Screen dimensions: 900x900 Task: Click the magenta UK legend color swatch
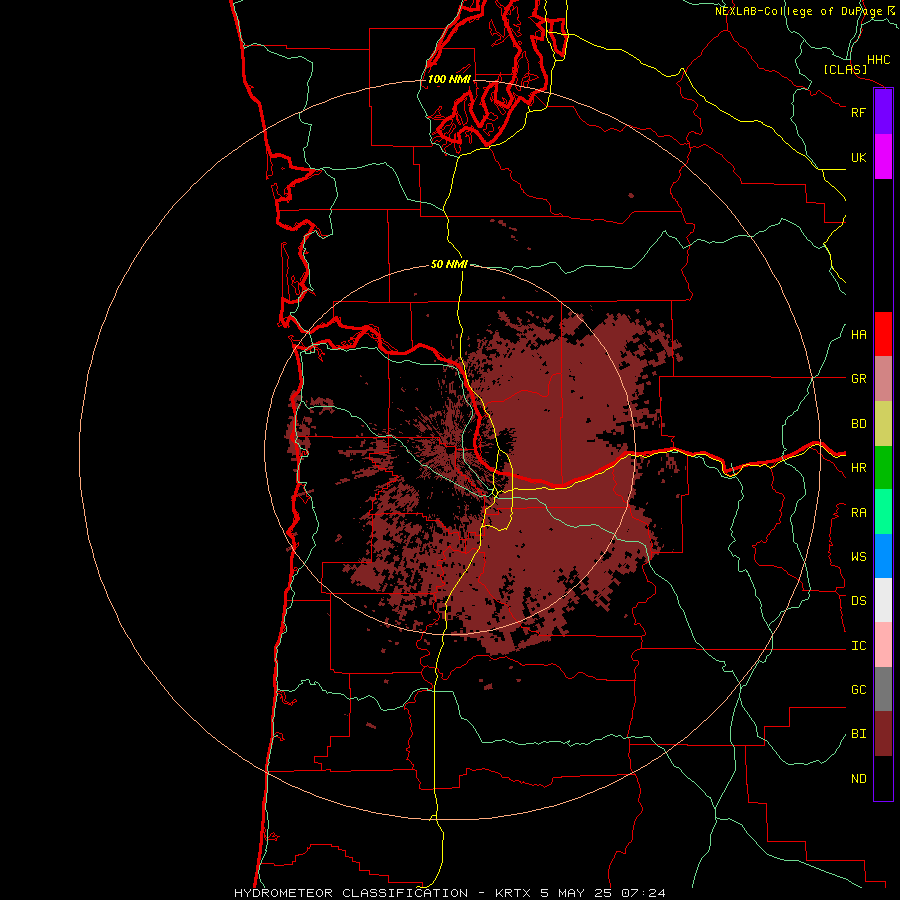point(883,156)
